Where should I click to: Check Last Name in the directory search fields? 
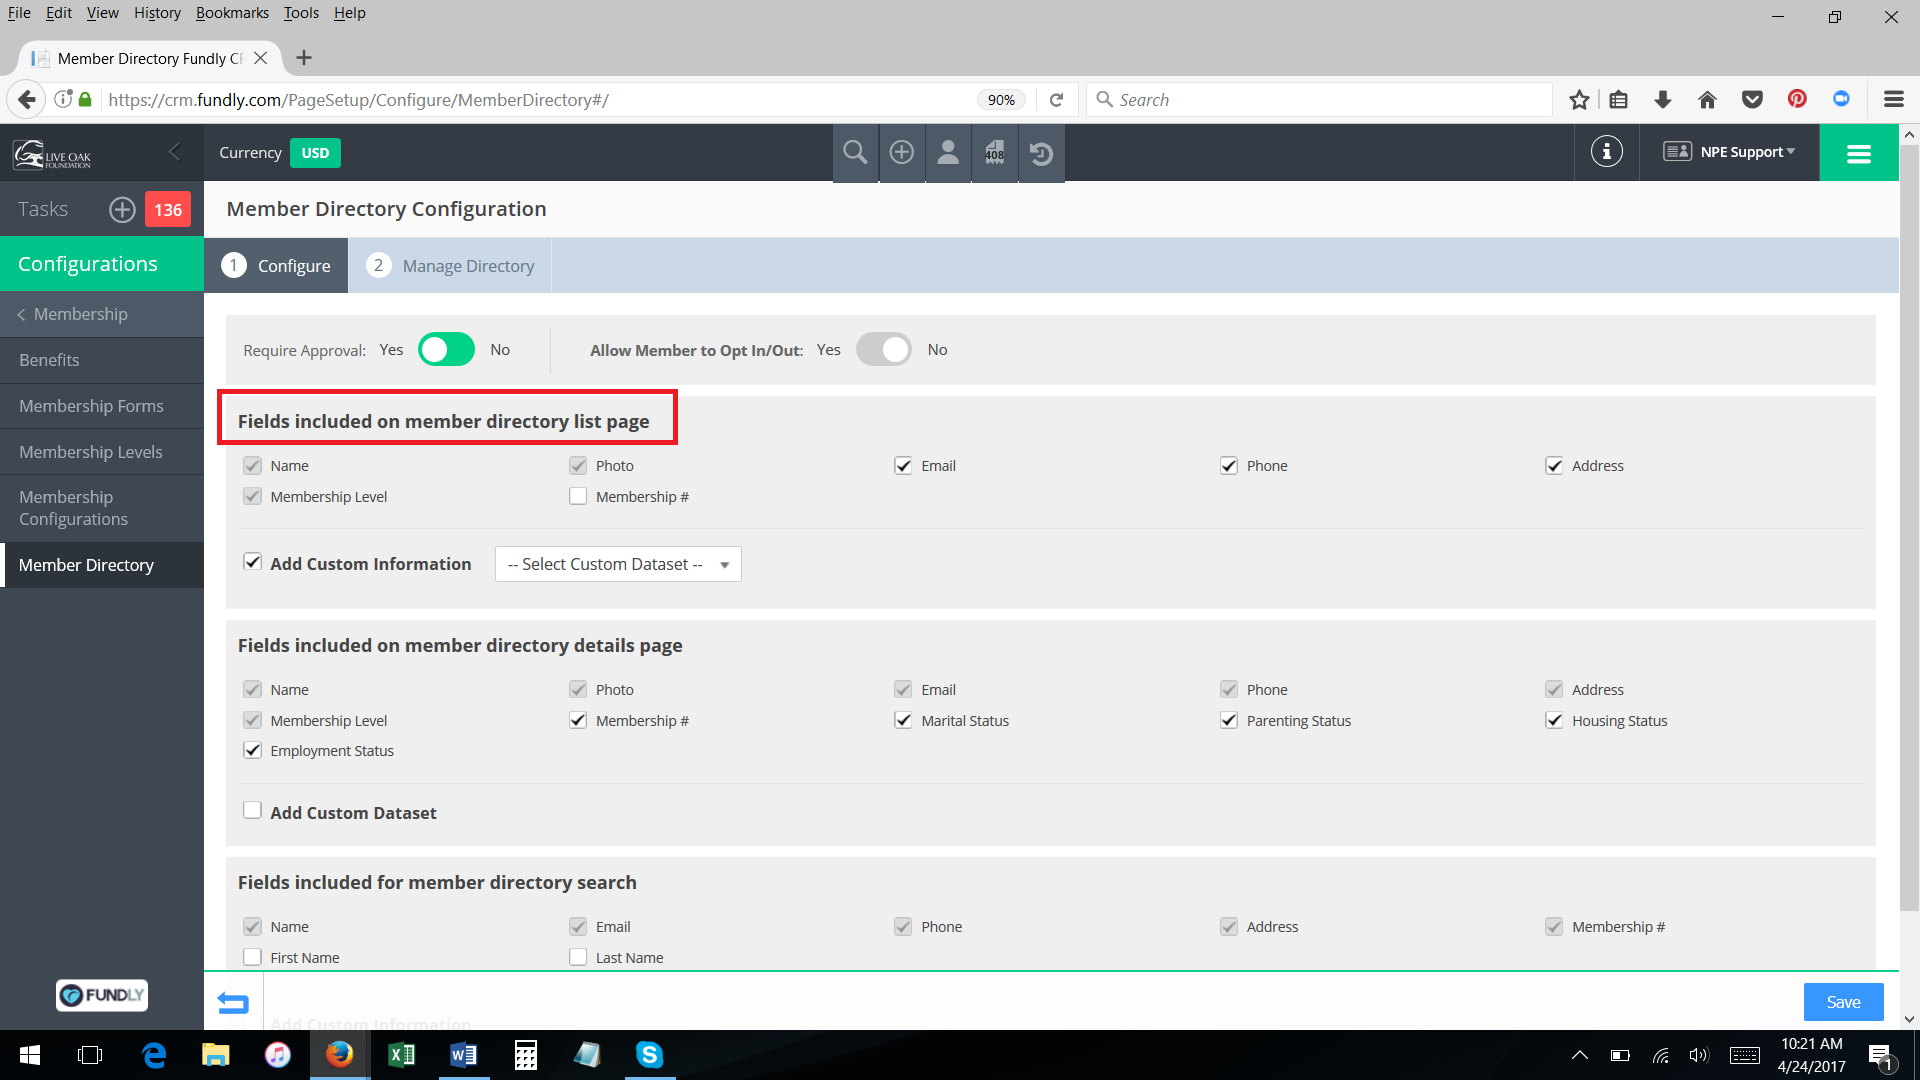578,957
